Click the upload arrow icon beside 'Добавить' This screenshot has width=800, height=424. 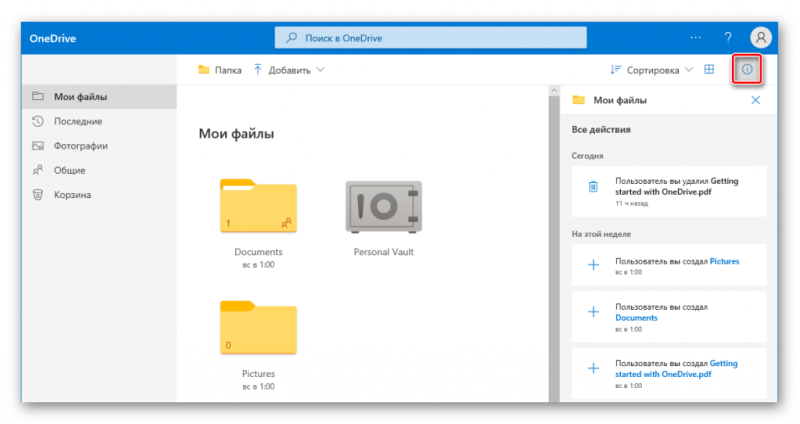pos(258,70)
